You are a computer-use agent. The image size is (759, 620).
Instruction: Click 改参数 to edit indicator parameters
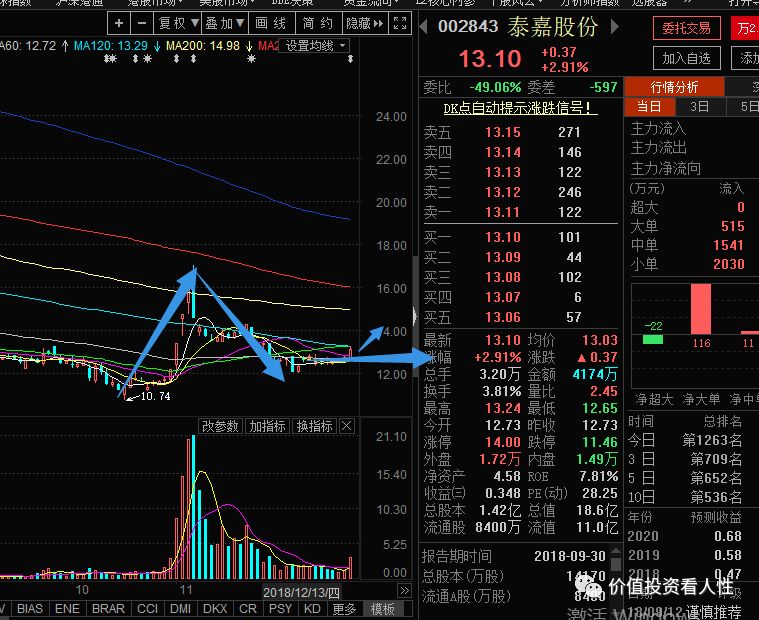[x=220, y=426]
